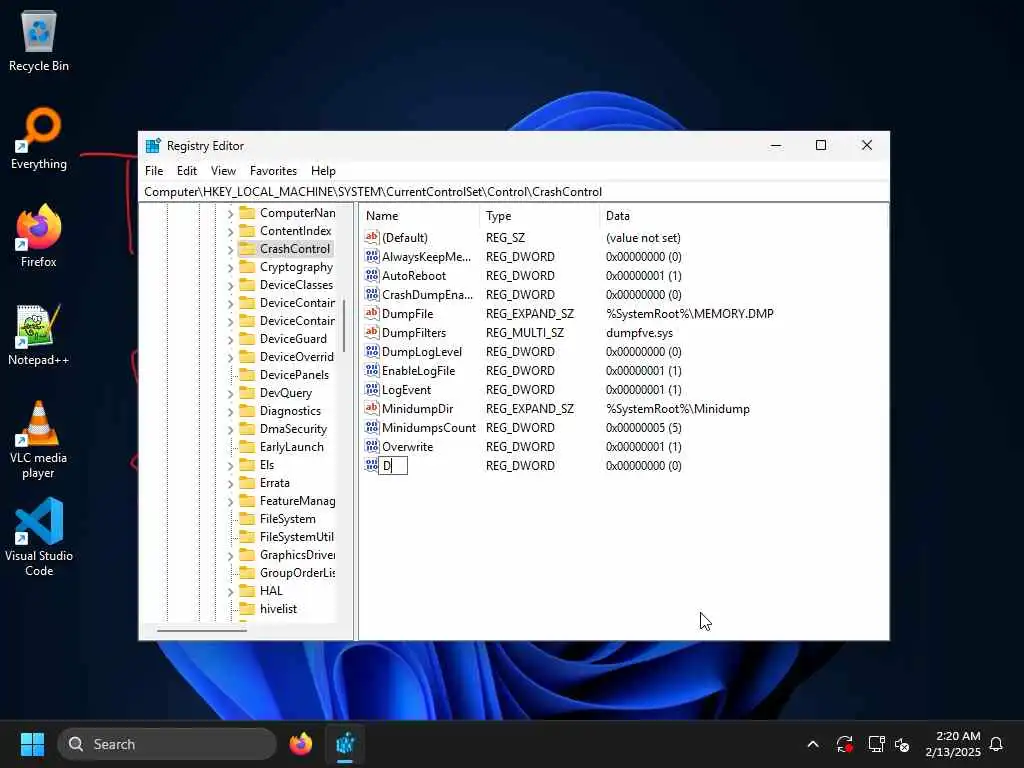Screen dimensions: 1024x768
Task: Click the Cryptography folder icon
Action: click(x=247, y=266)
